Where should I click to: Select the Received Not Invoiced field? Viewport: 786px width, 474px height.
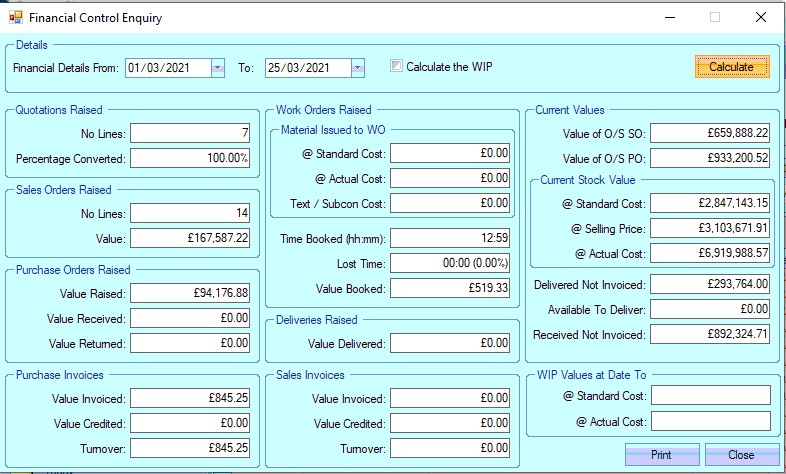click(x=711, y=334)
